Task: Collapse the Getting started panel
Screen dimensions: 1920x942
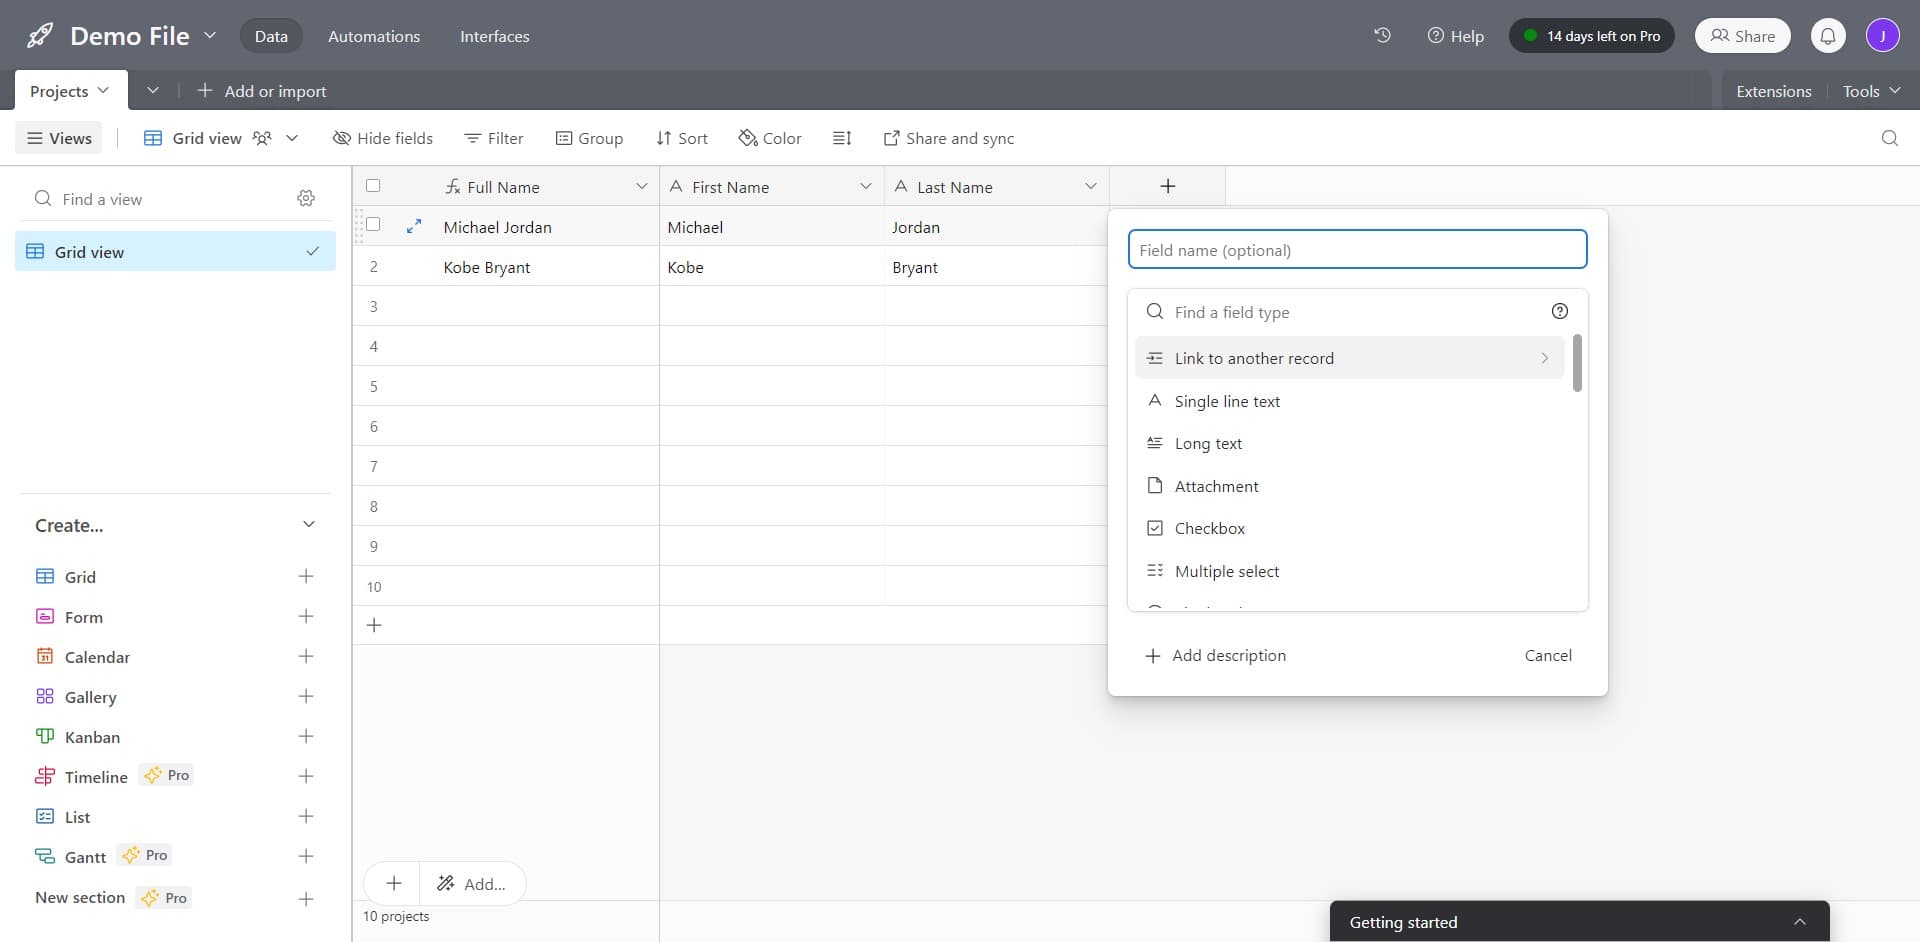Action: click(1799, 921)
